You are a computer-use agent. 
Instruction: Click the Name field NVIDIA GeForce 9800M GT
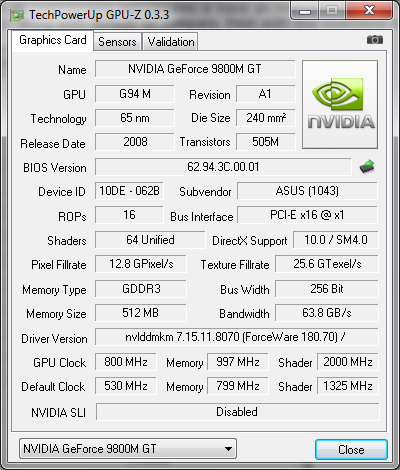pyautogui.click(x=195, y=69)
